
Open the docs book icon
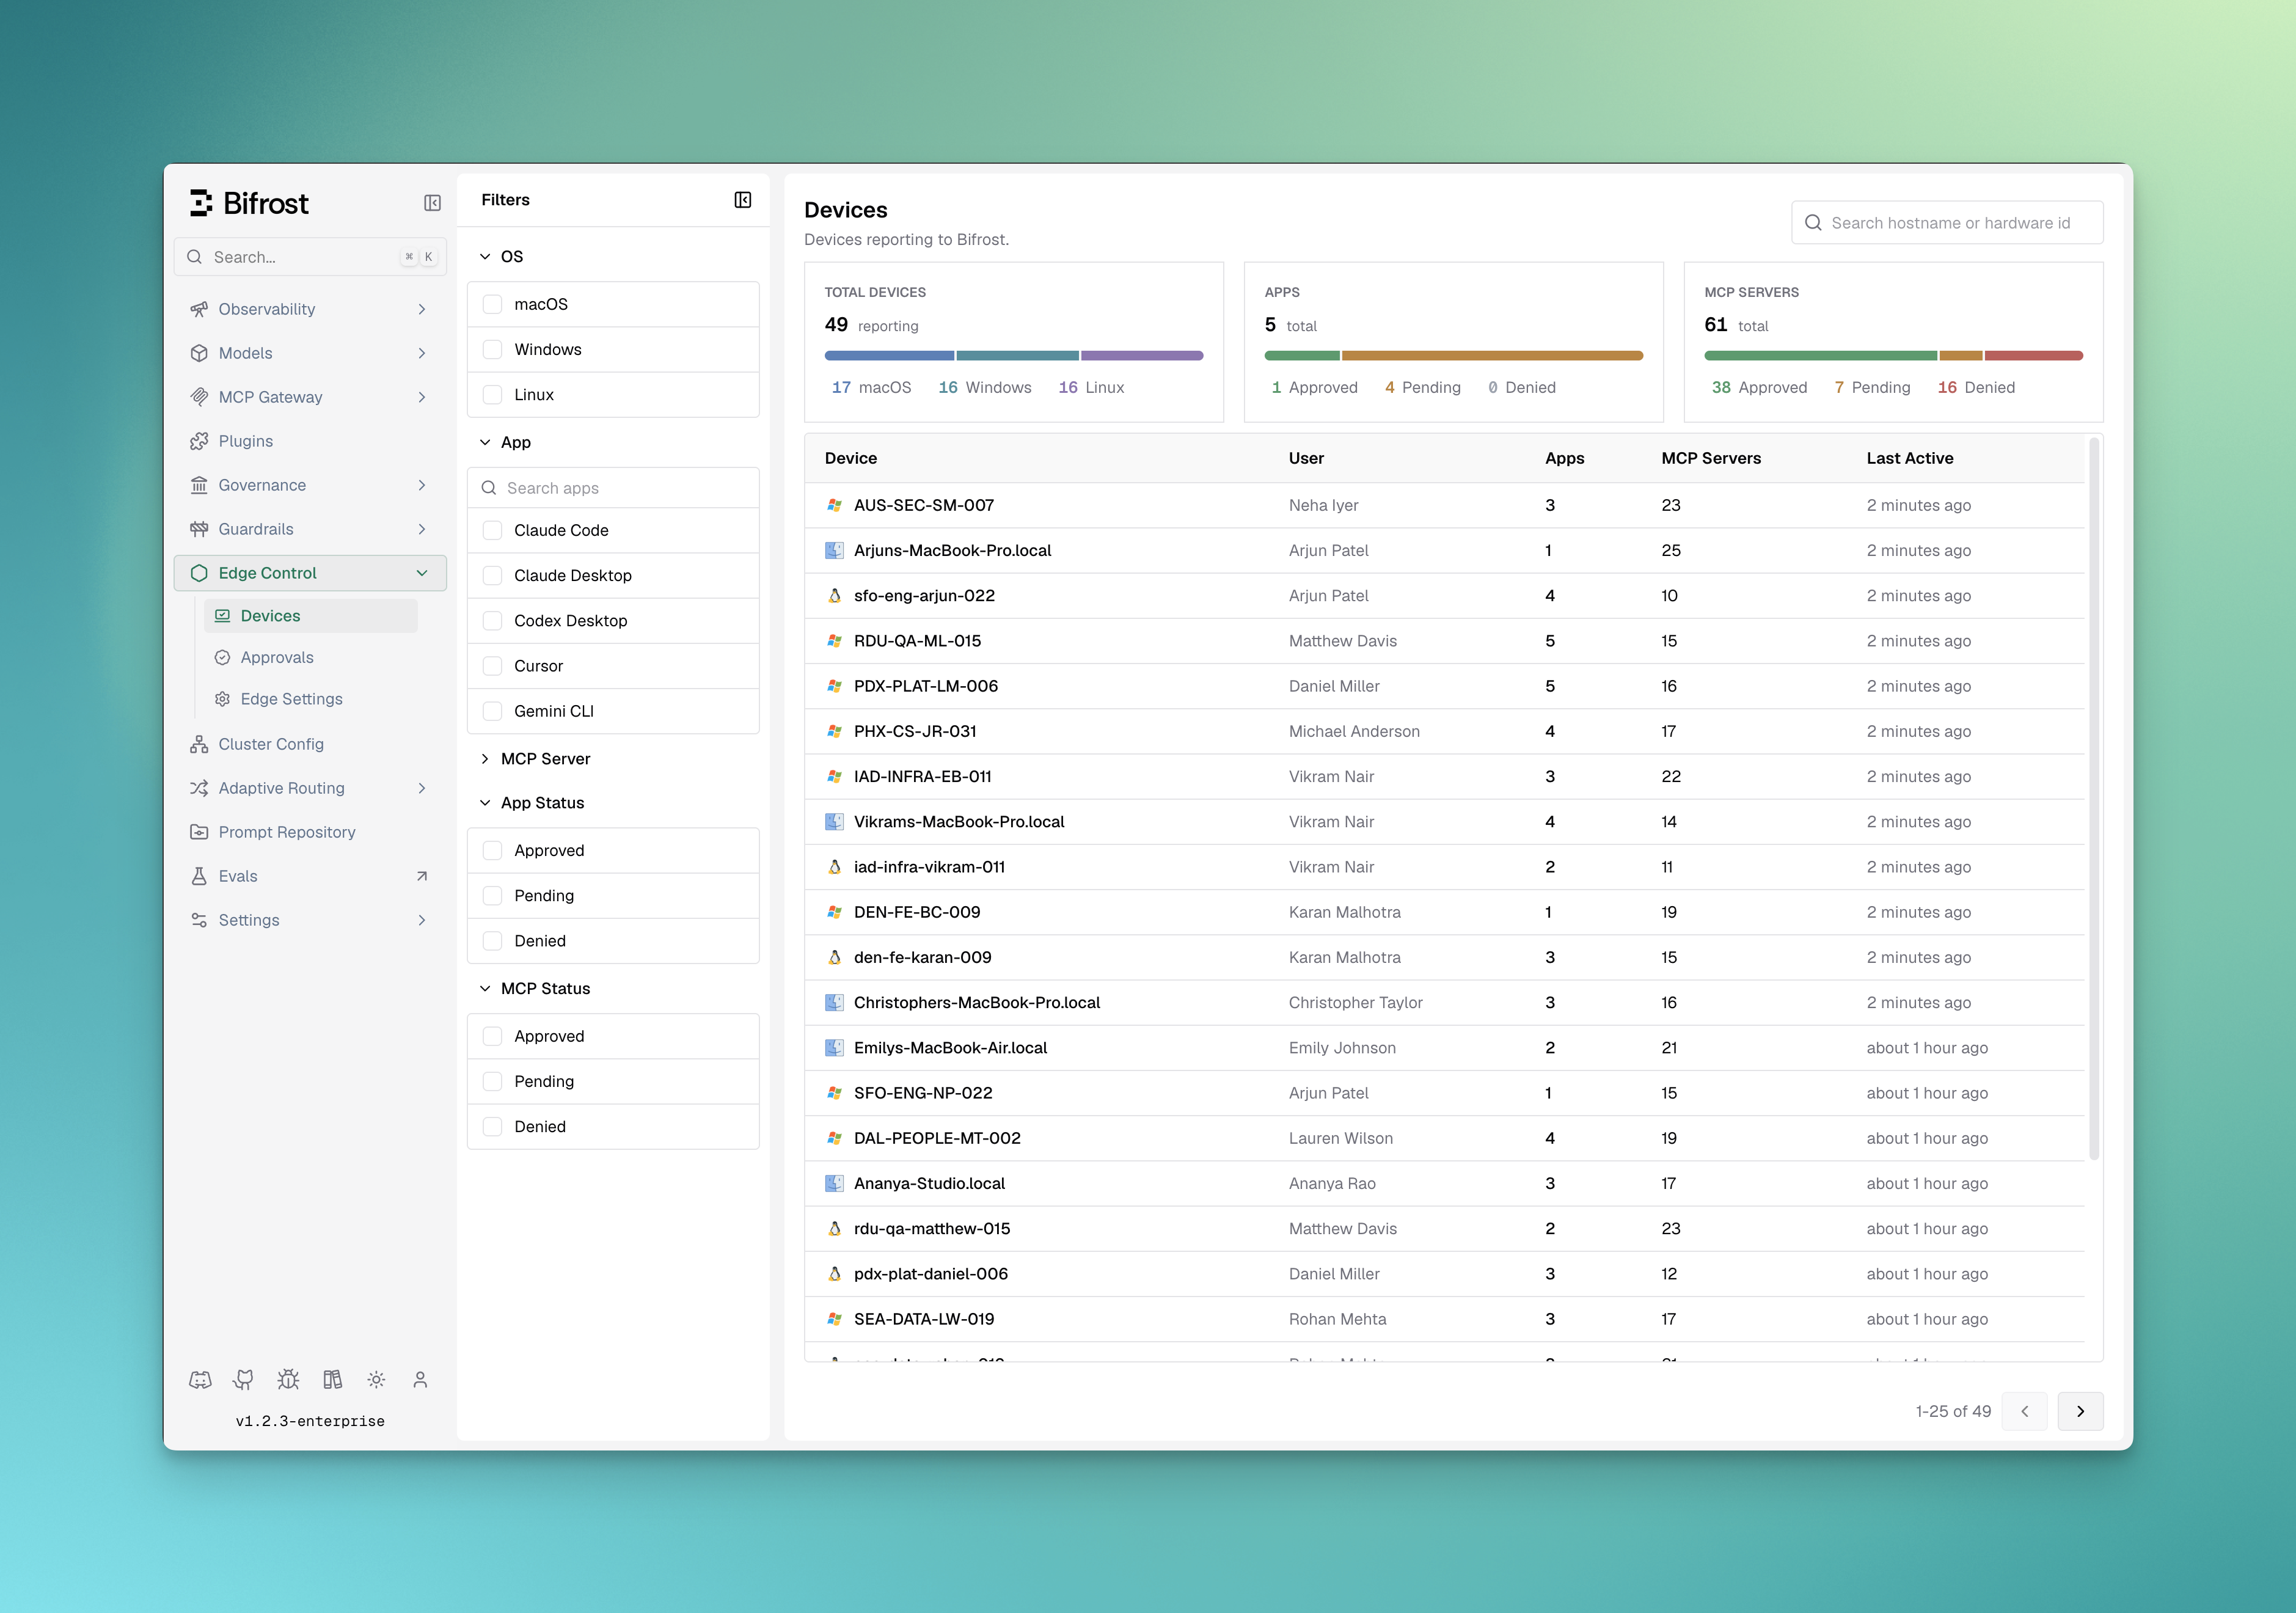tap(332, 1380)
